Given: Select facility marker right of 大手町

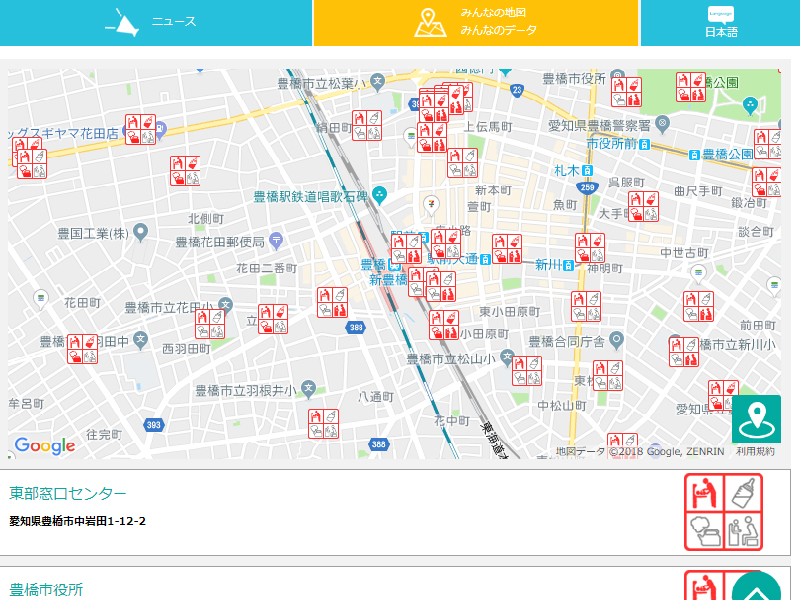Looking at the screenshot, I should pos(643,206).
